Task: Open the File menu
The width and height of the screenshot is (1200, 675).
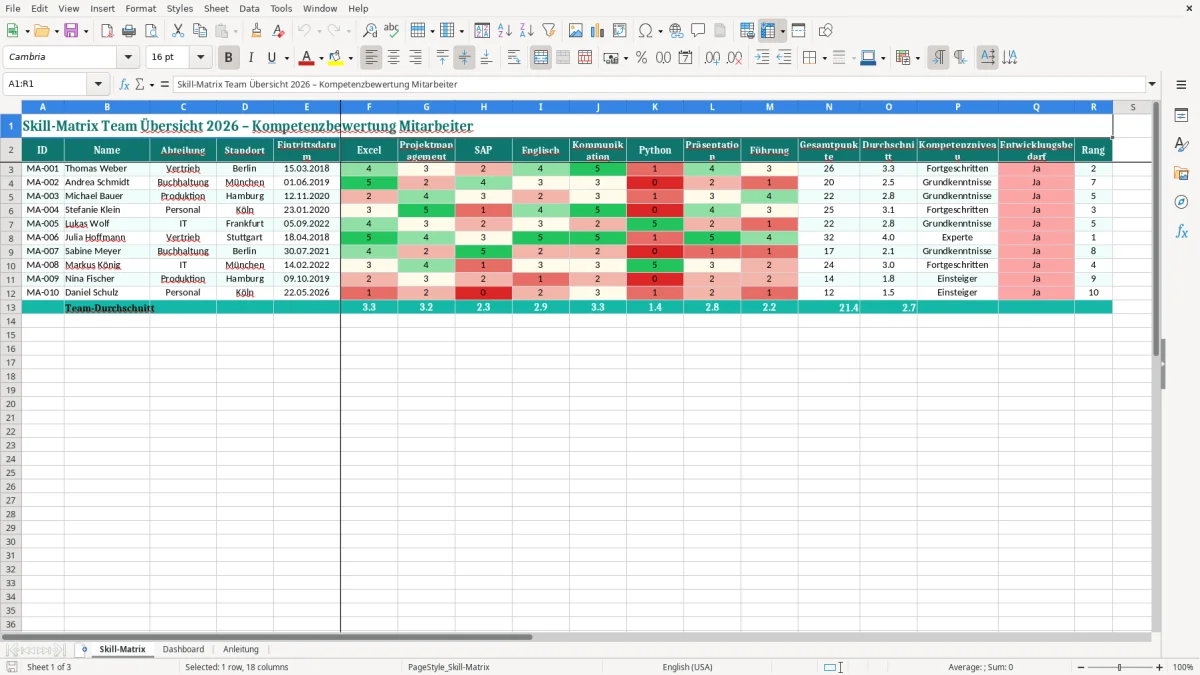Action: [13, 8]
